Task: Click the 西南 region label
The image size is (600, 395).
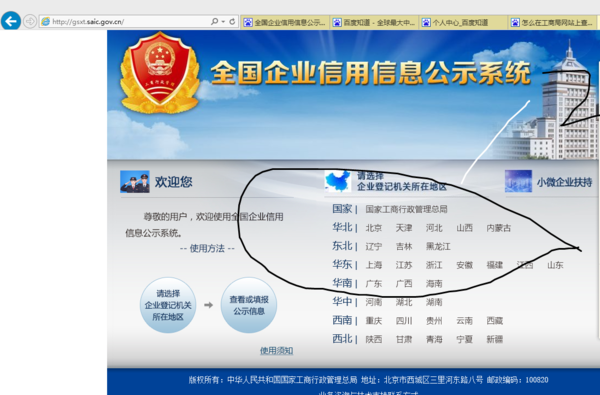Action: [x=342, y=320]
